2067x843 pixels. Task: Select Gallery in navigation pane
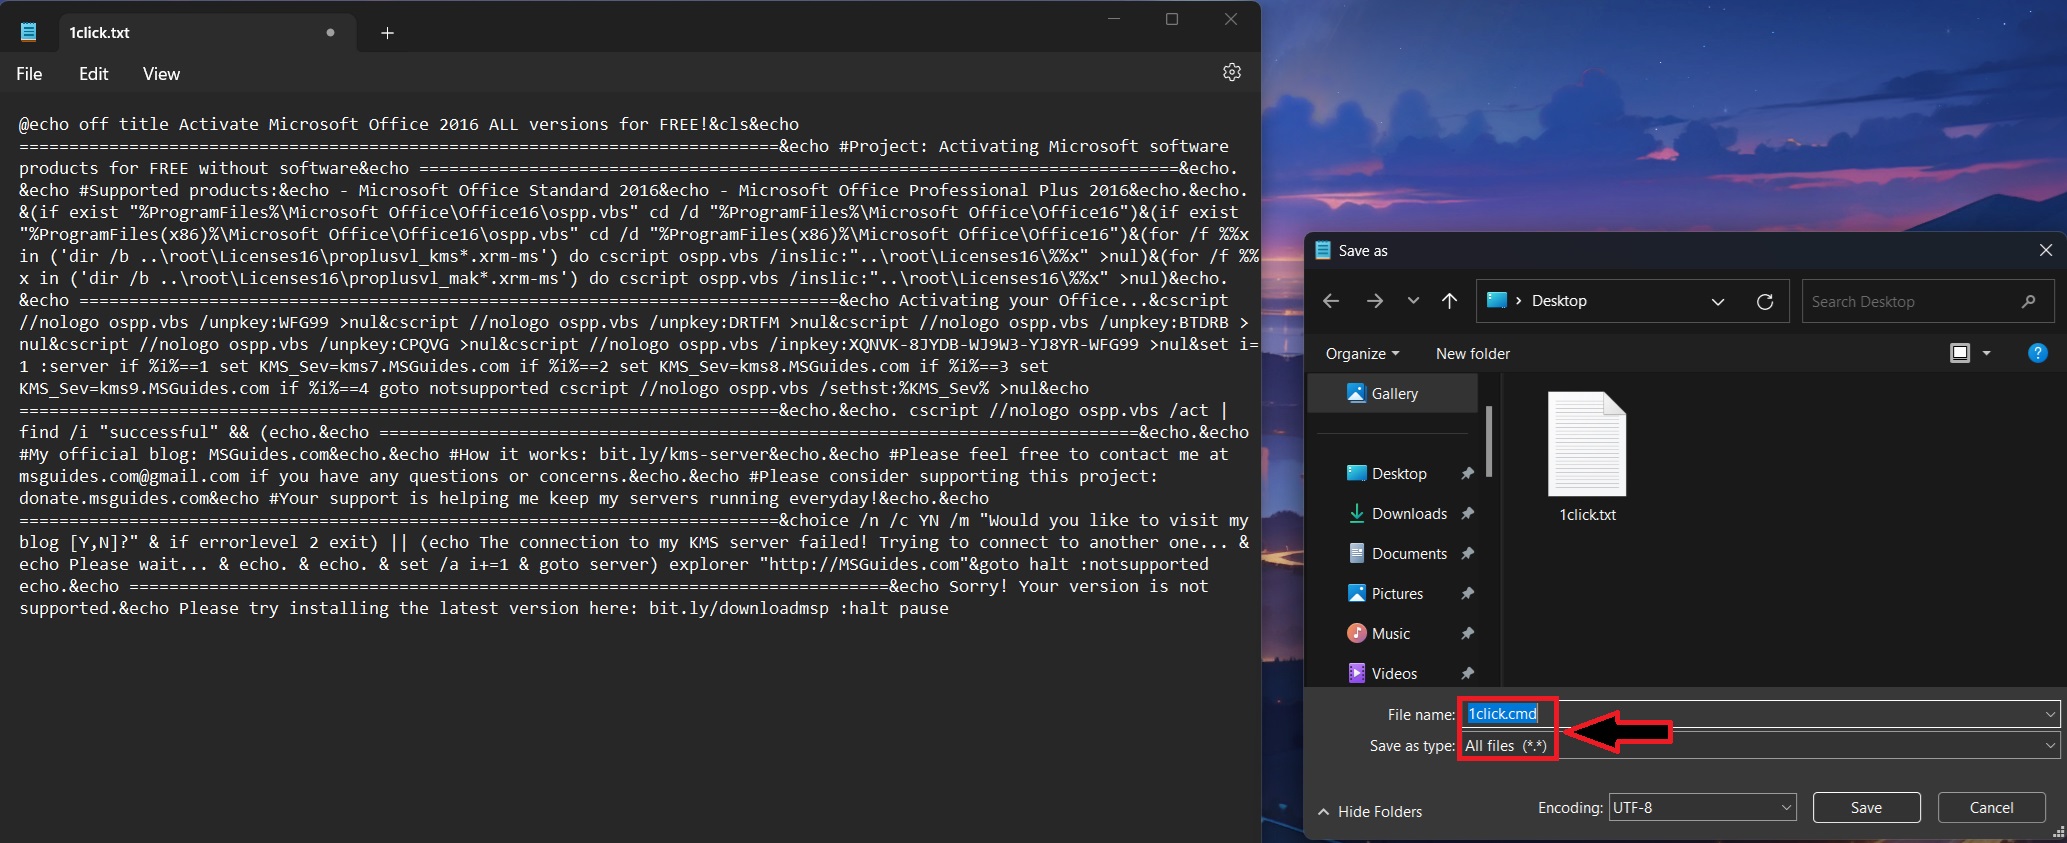[1393, 394]
